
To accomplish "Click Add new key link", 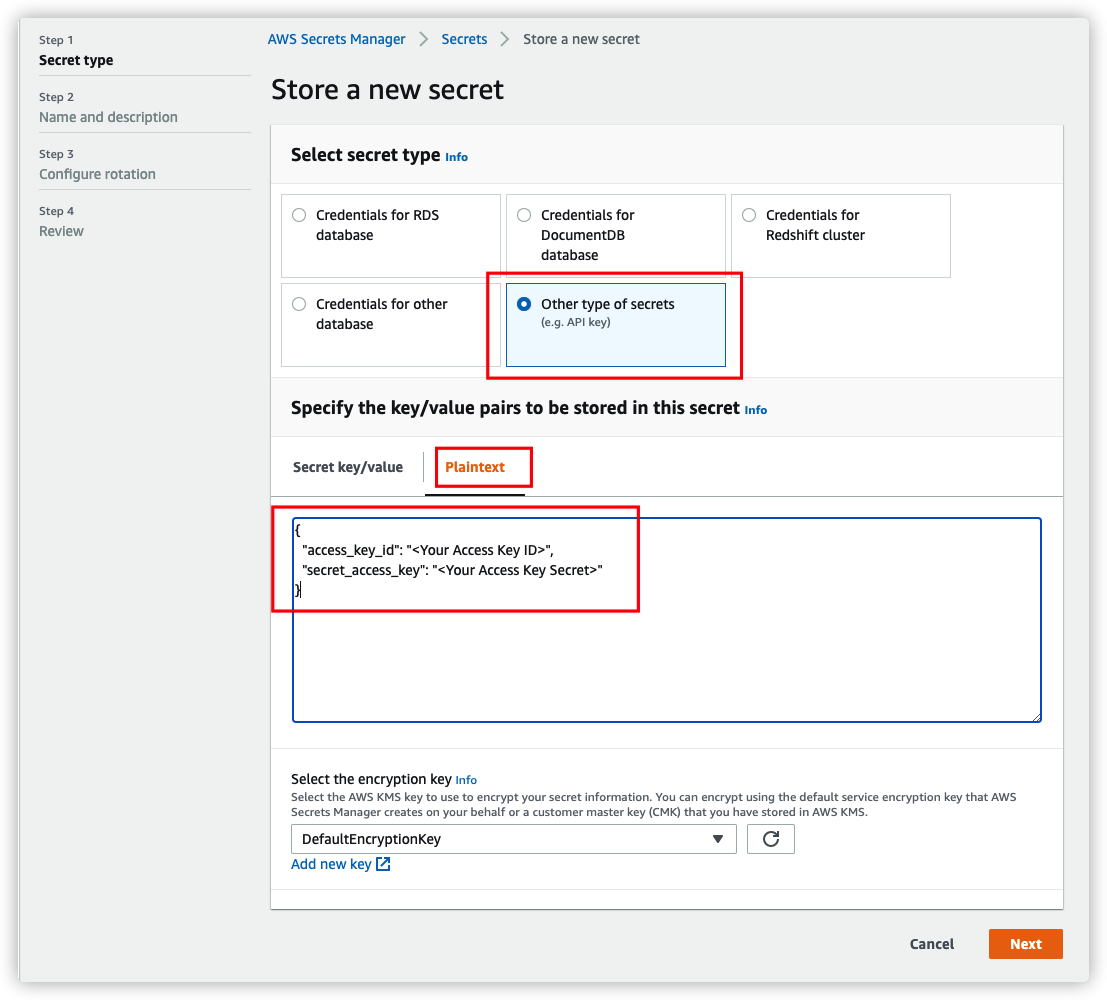I will point(331,864).
